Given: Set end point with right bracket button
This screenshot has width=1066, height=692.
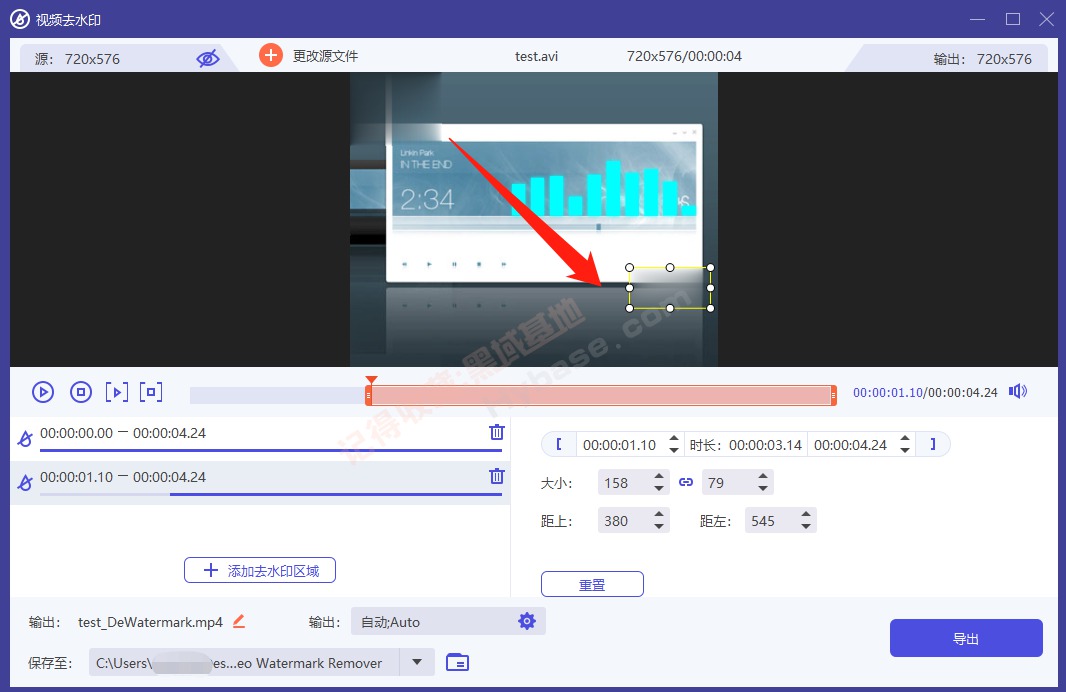Looking at the screenshot, I should pos(933,445).
